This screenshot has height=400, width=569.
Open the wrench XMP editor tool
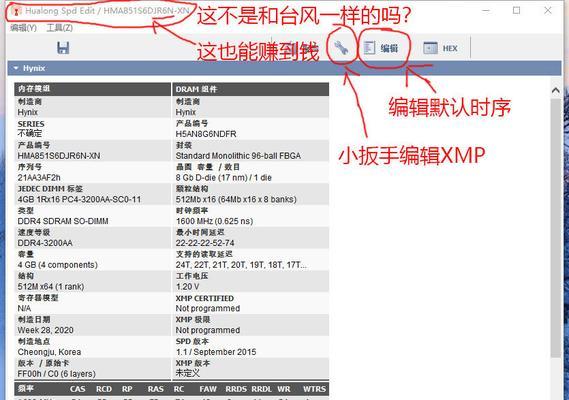click(341, 48)
